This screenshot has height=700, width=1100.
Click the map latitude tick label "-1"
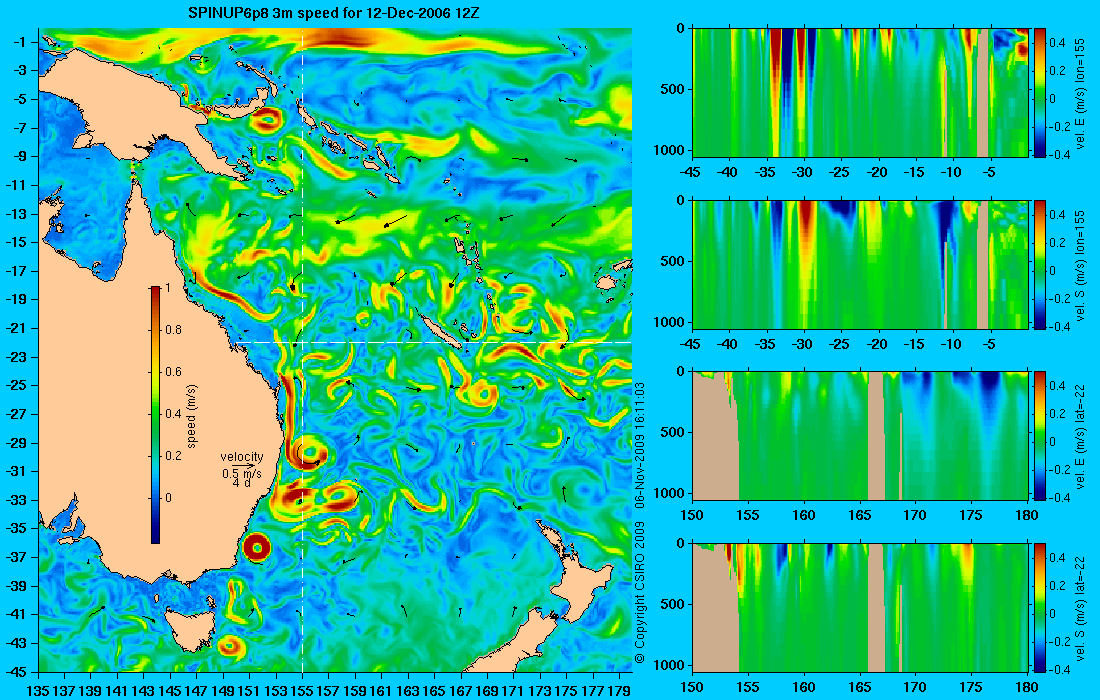pyautogui.click(x=19, y=41)
